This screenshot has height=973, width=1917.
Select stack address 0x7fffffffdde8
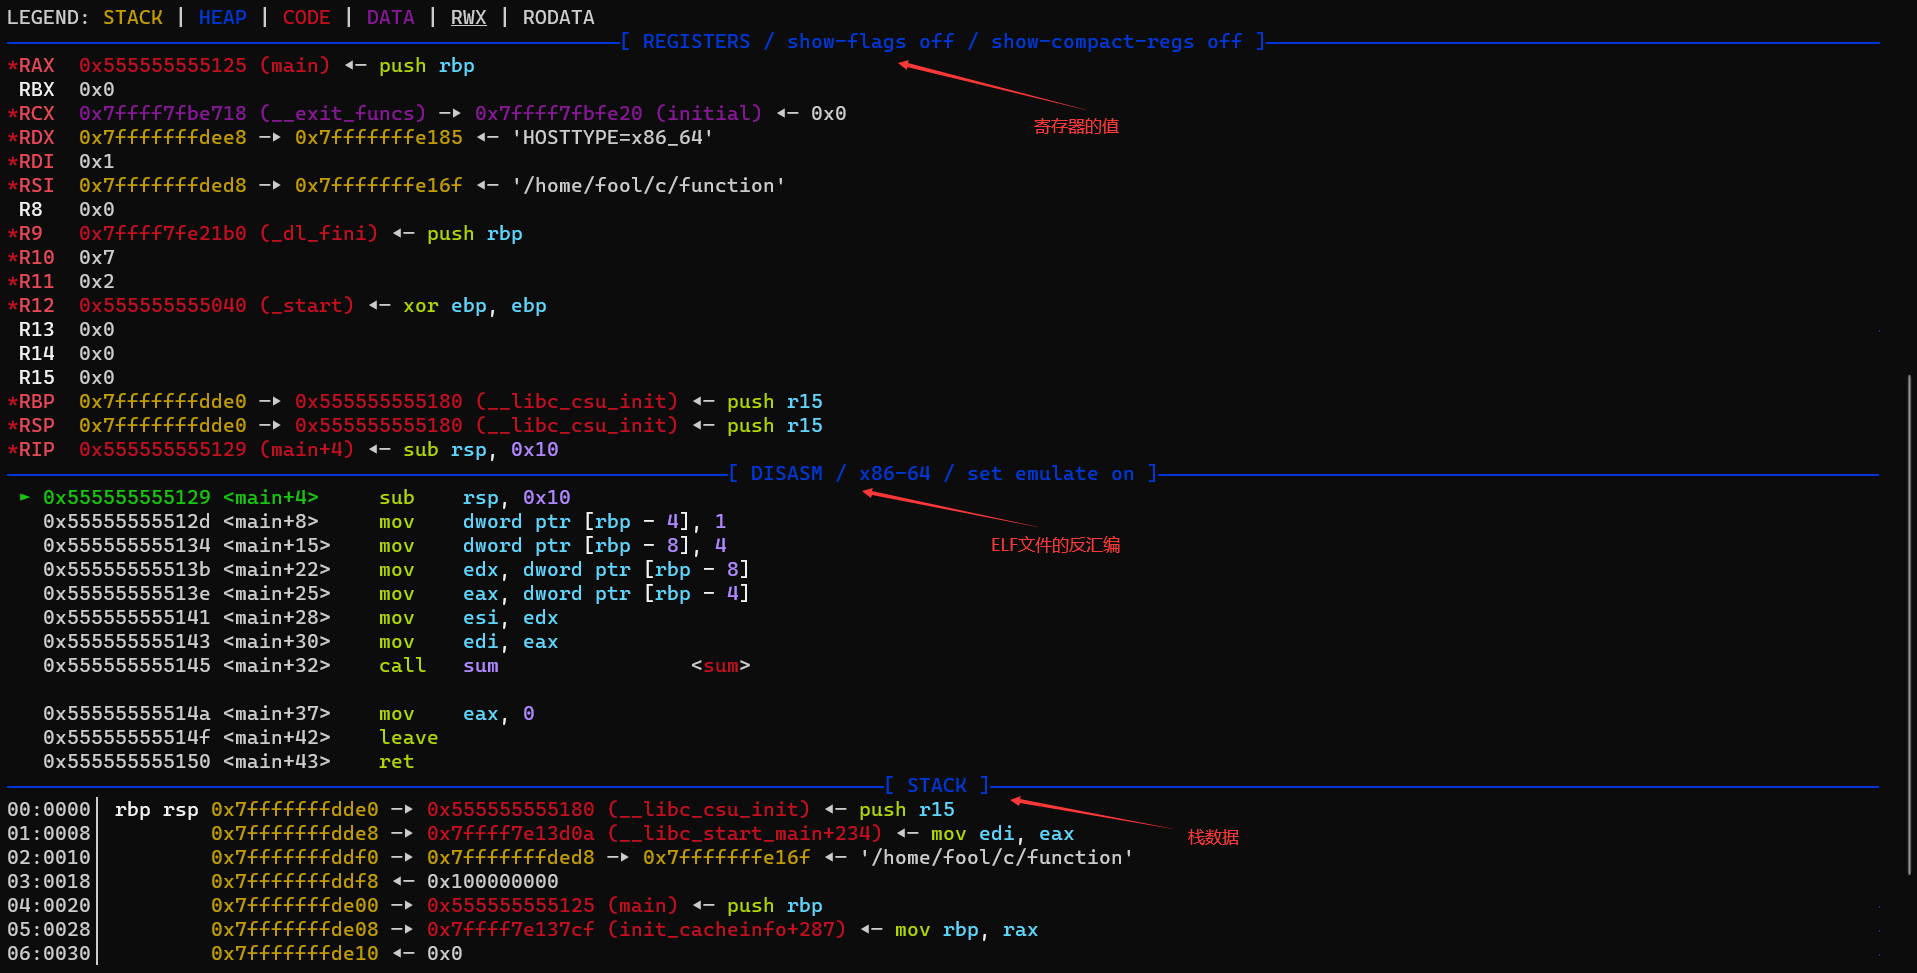(x=294, y=833)
